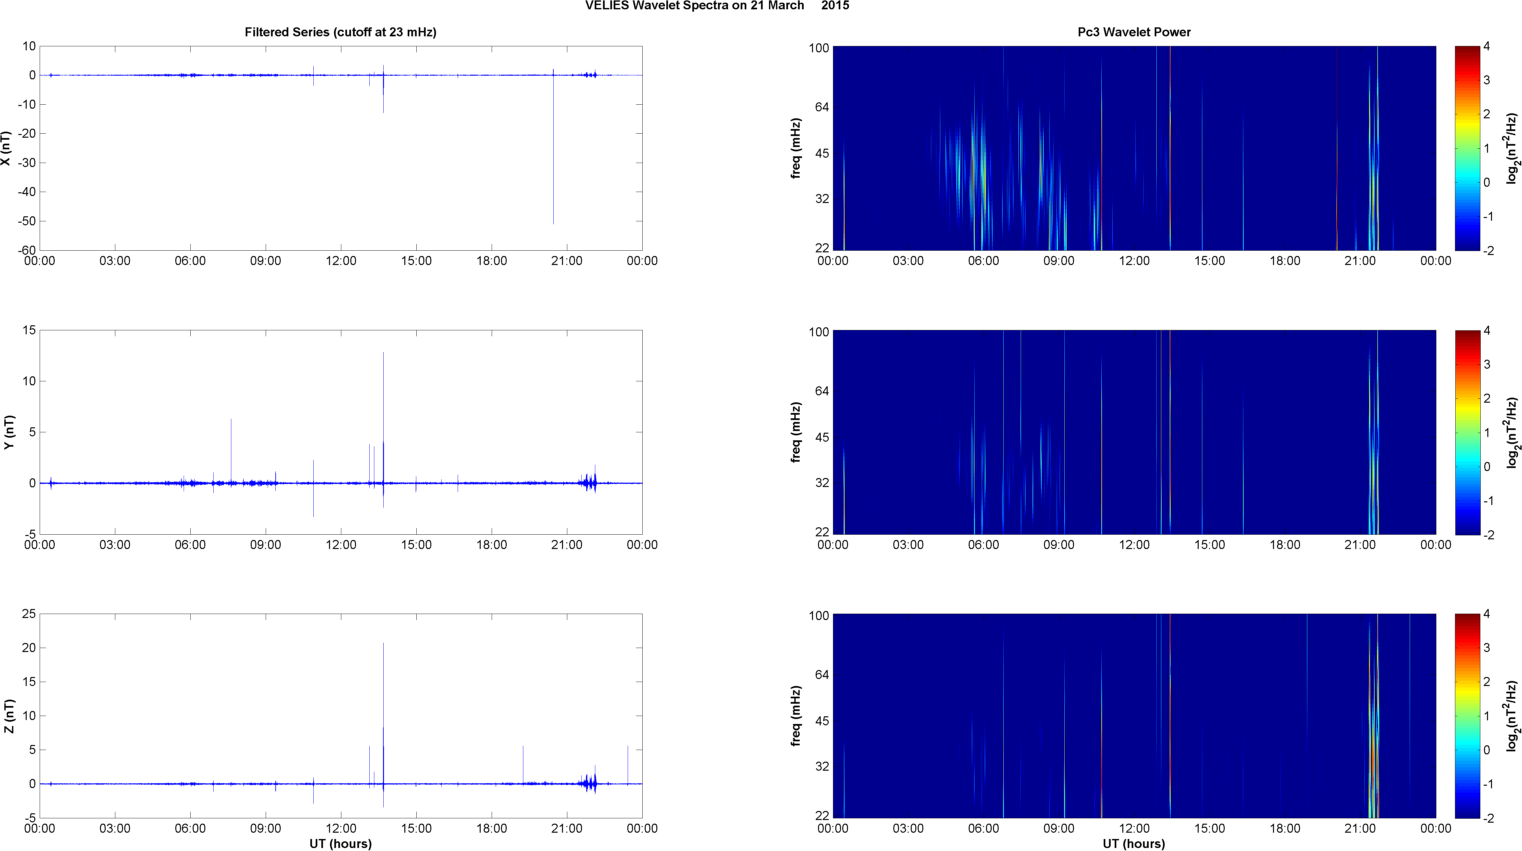Click the "-40" tick on the X plot axis
This screenshot has height=851, width=1522.
pos(25,192)
